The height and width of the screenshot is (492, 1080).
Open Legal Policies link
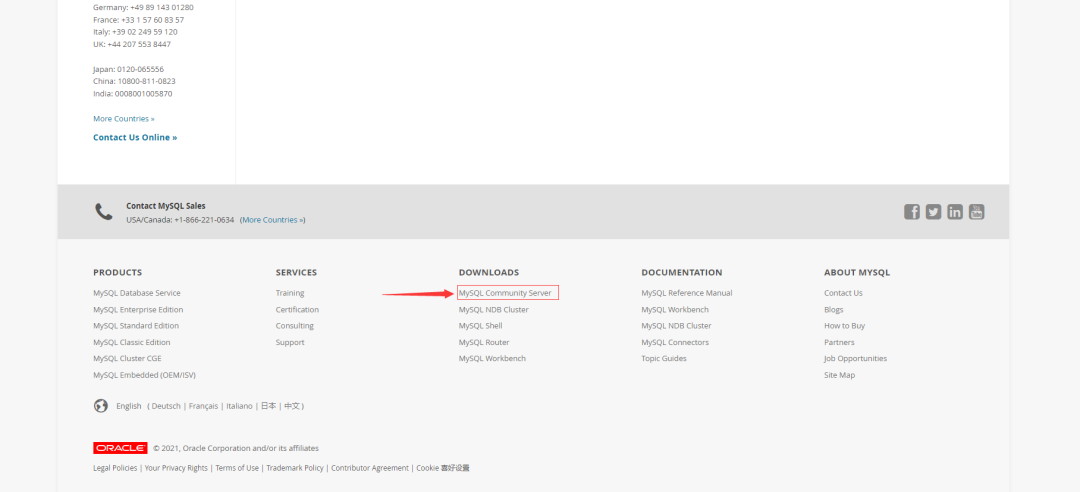[115, 468]
